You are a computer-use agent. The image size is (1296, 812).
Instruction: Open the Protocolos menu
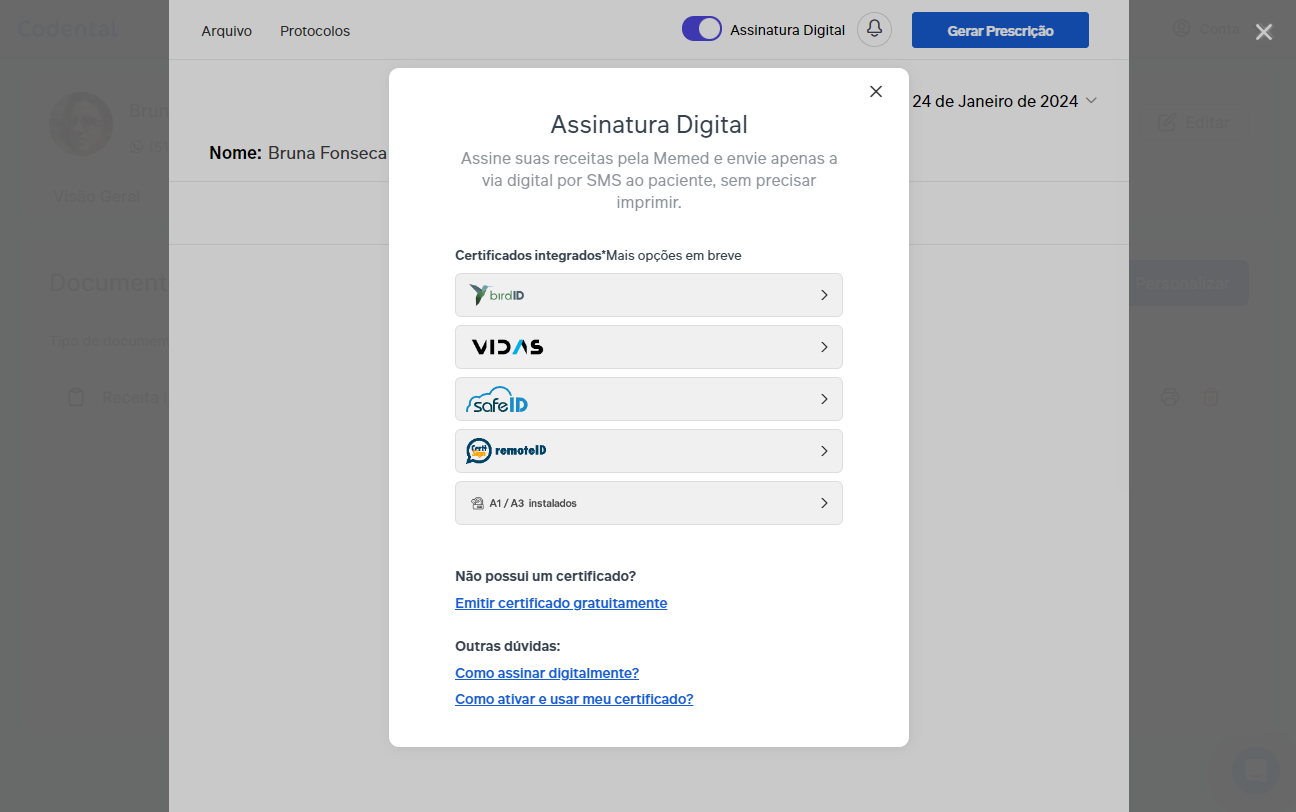point(315,31)
